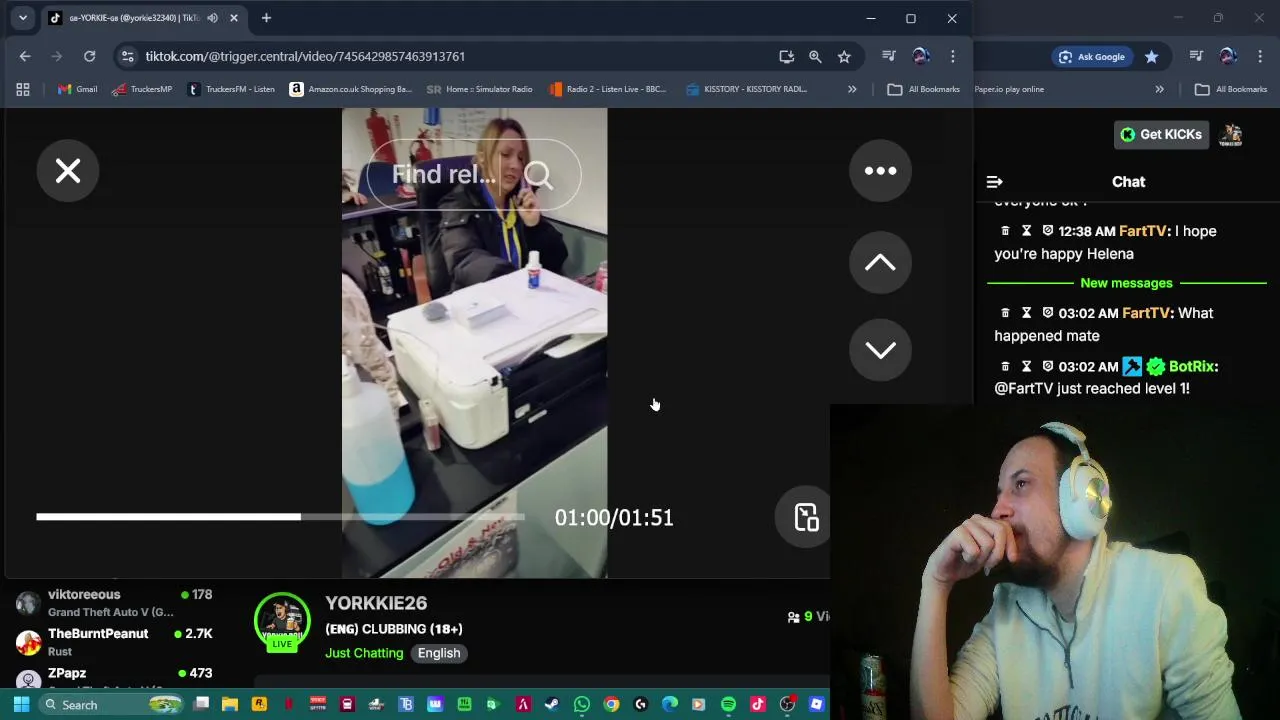Open a new browser tab
This screenshot has width=1280, height=720.
pyautogui.click(x=266, y=18)
